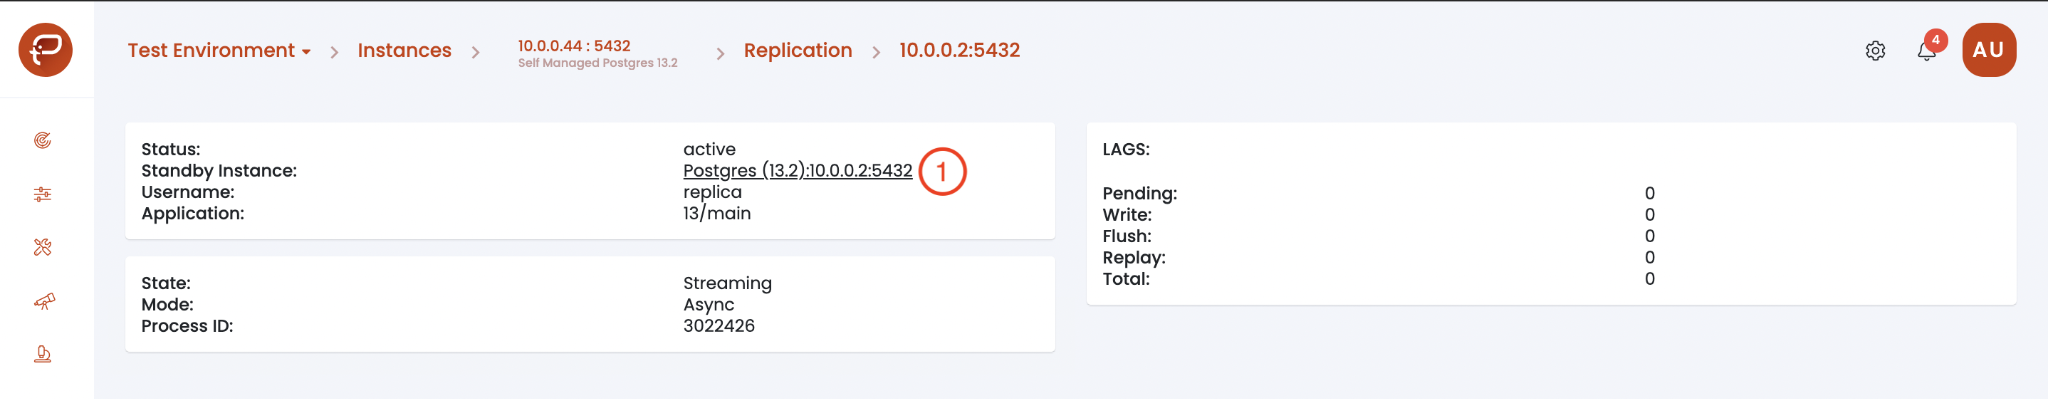Screen dimensions: 2048x399
Task: Go to the Instances breadcrumb
Action: point(404,50)
